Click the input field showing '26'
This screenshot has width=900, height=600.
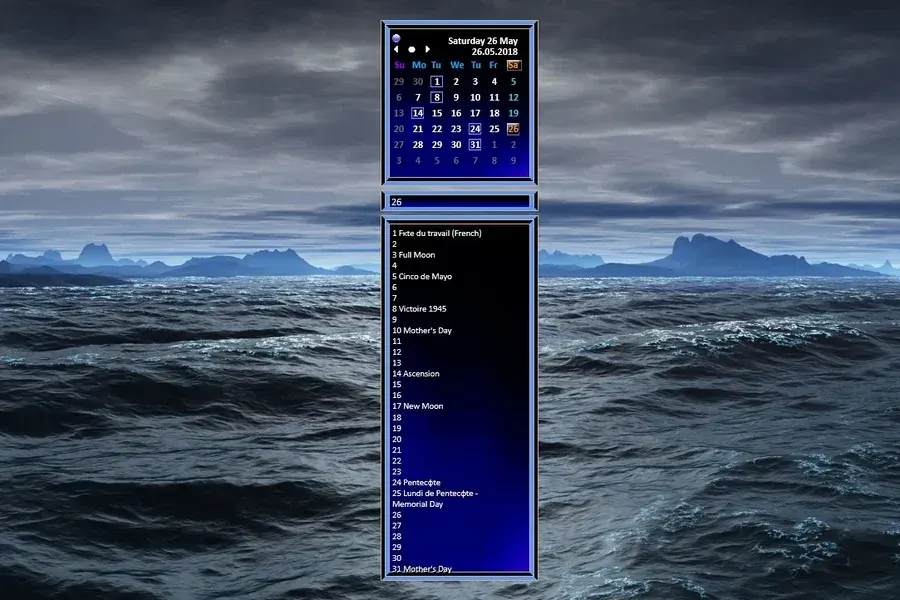[459, 202]
